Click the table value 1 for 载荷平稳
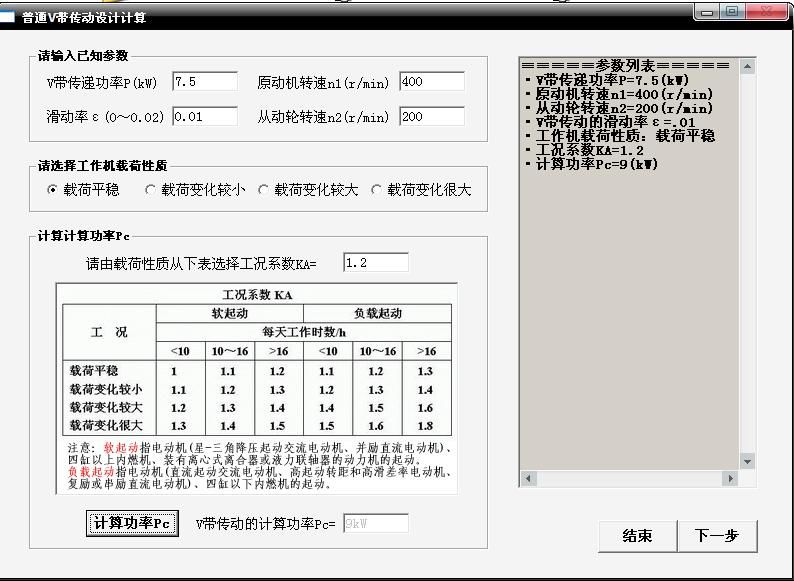794x581 pixels. tap(174, 371)
